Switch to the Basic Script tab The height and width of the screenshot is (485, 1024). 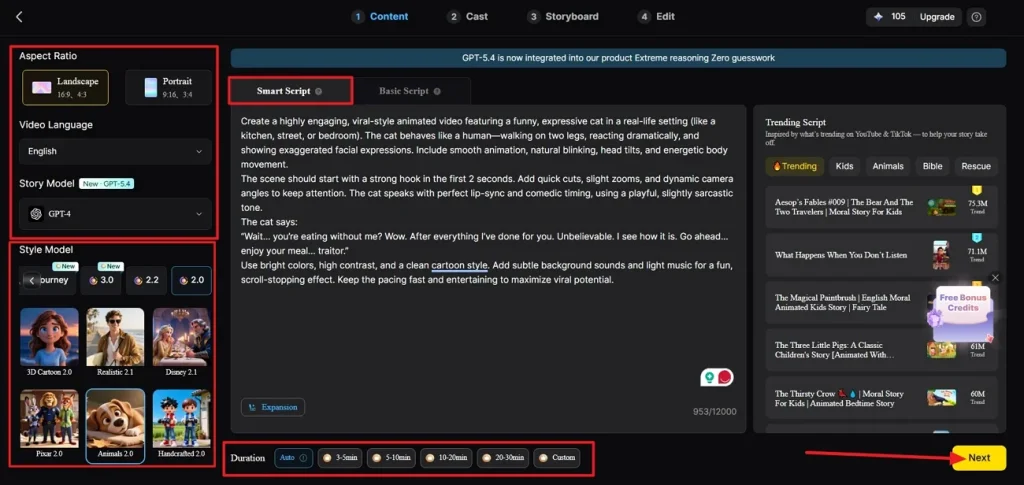(409, 91)
